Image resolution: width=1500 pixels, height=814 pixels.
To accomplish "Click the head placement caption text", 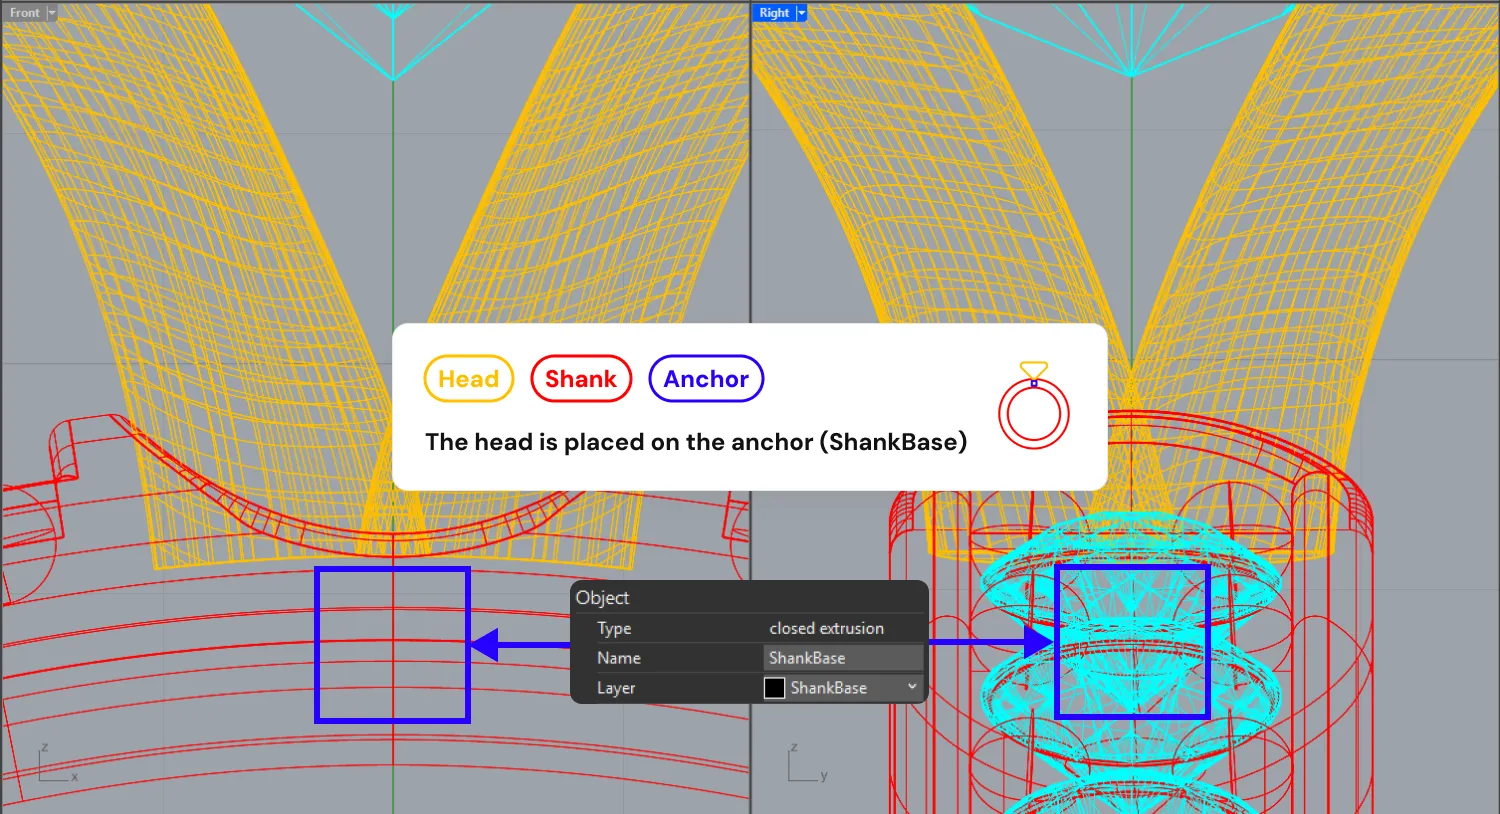I will [696, 442].
